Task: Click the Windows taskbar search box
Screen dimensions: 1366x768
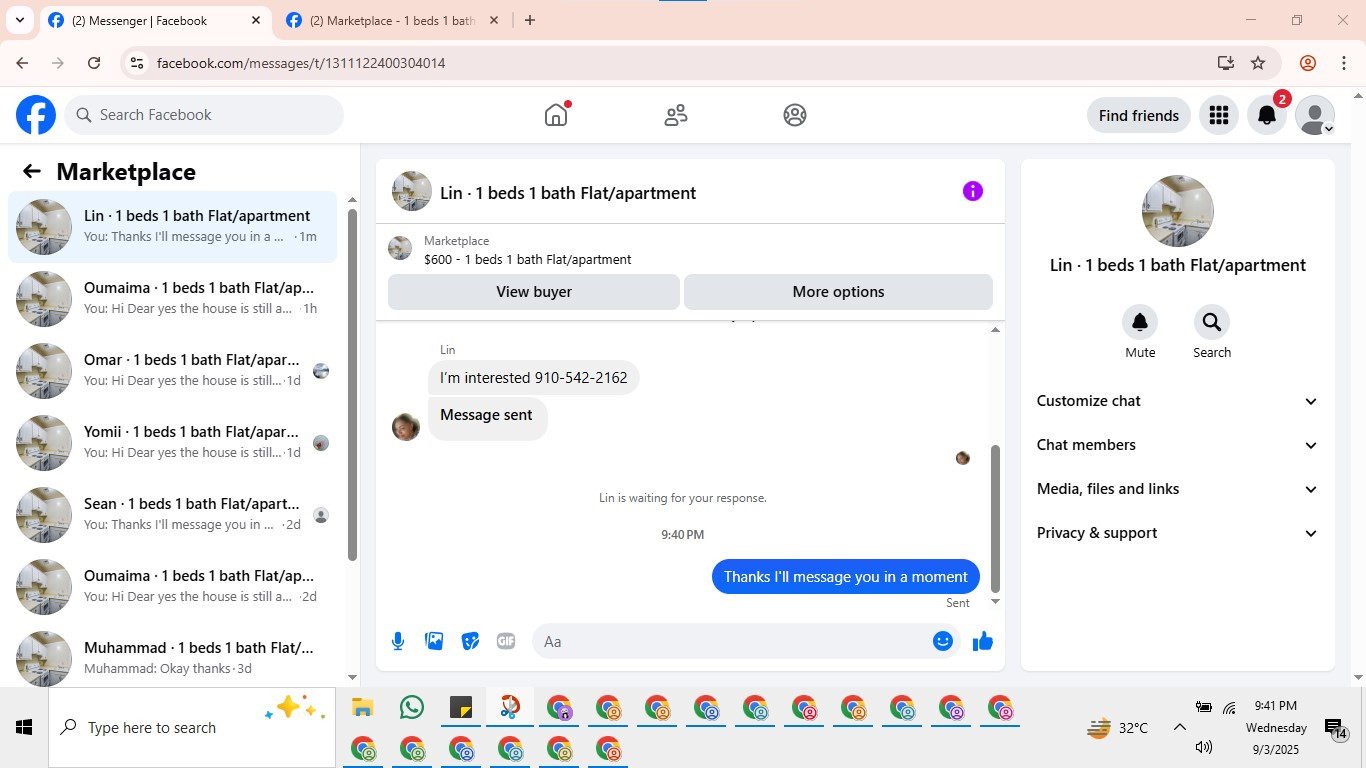Action: coord(190,727)
